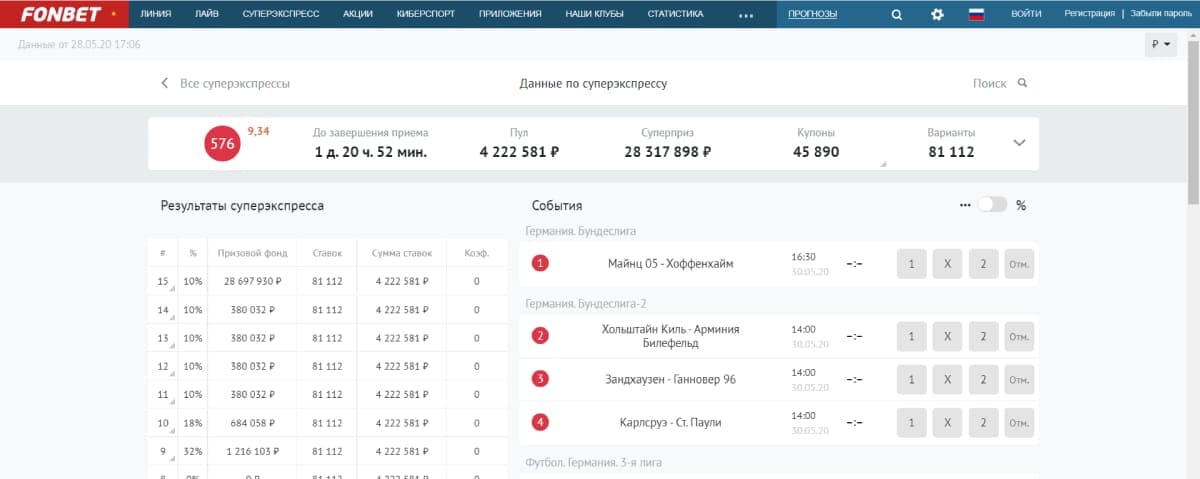Pick outcome 2 for Хольштайн Киль match

coord(983,336)
